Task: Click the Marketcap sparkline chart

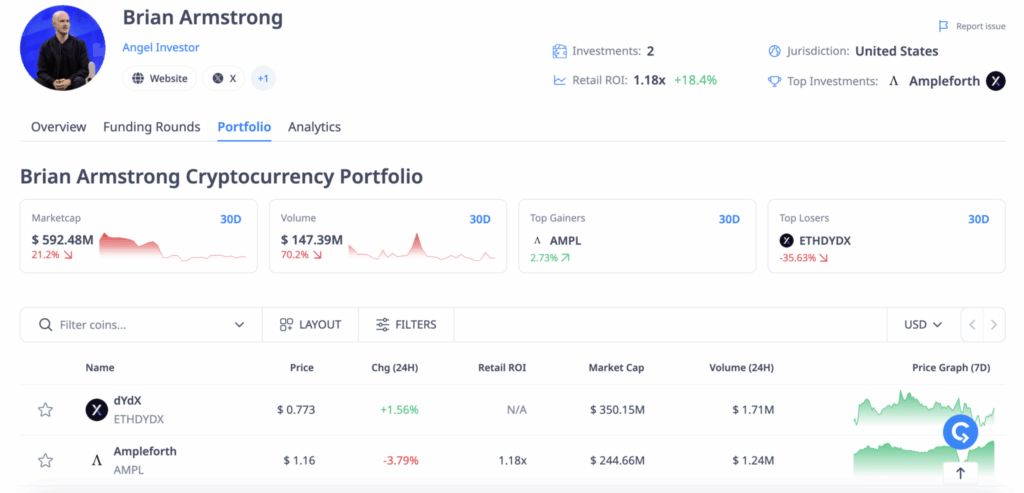Action: [173, 247]
